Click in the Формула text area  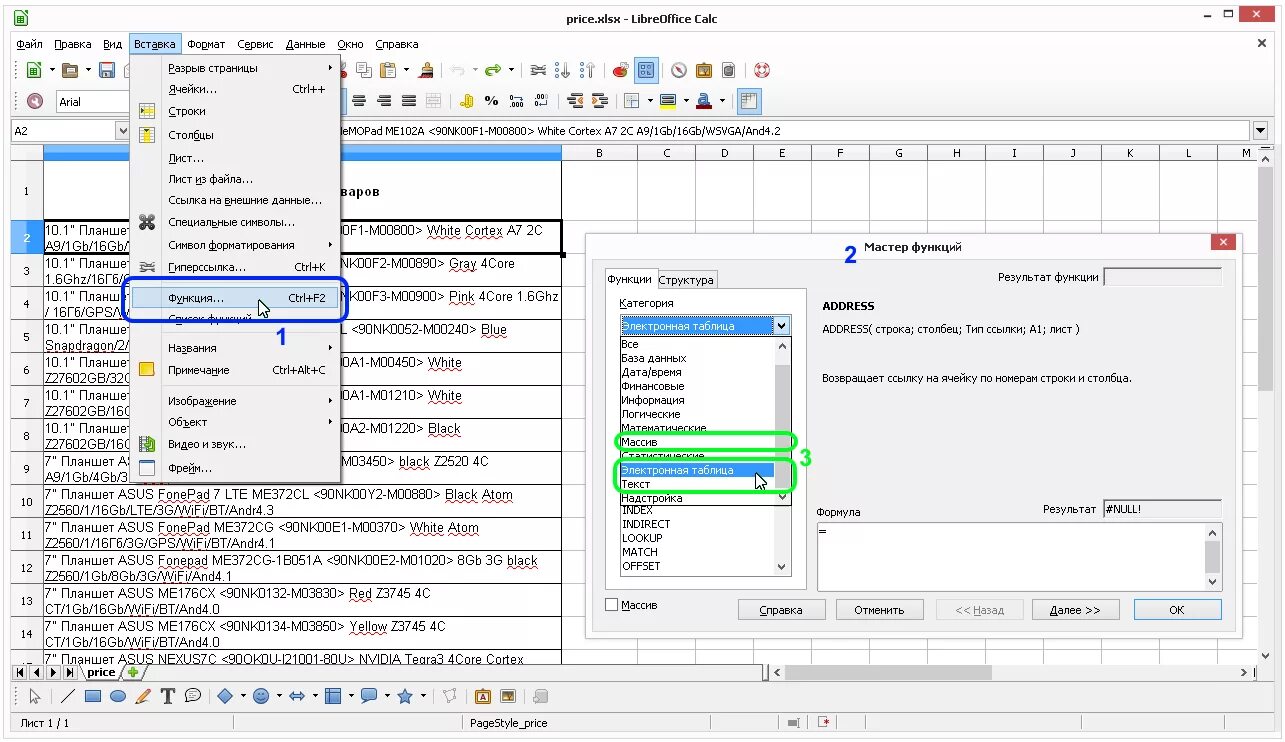point(1010,557)
